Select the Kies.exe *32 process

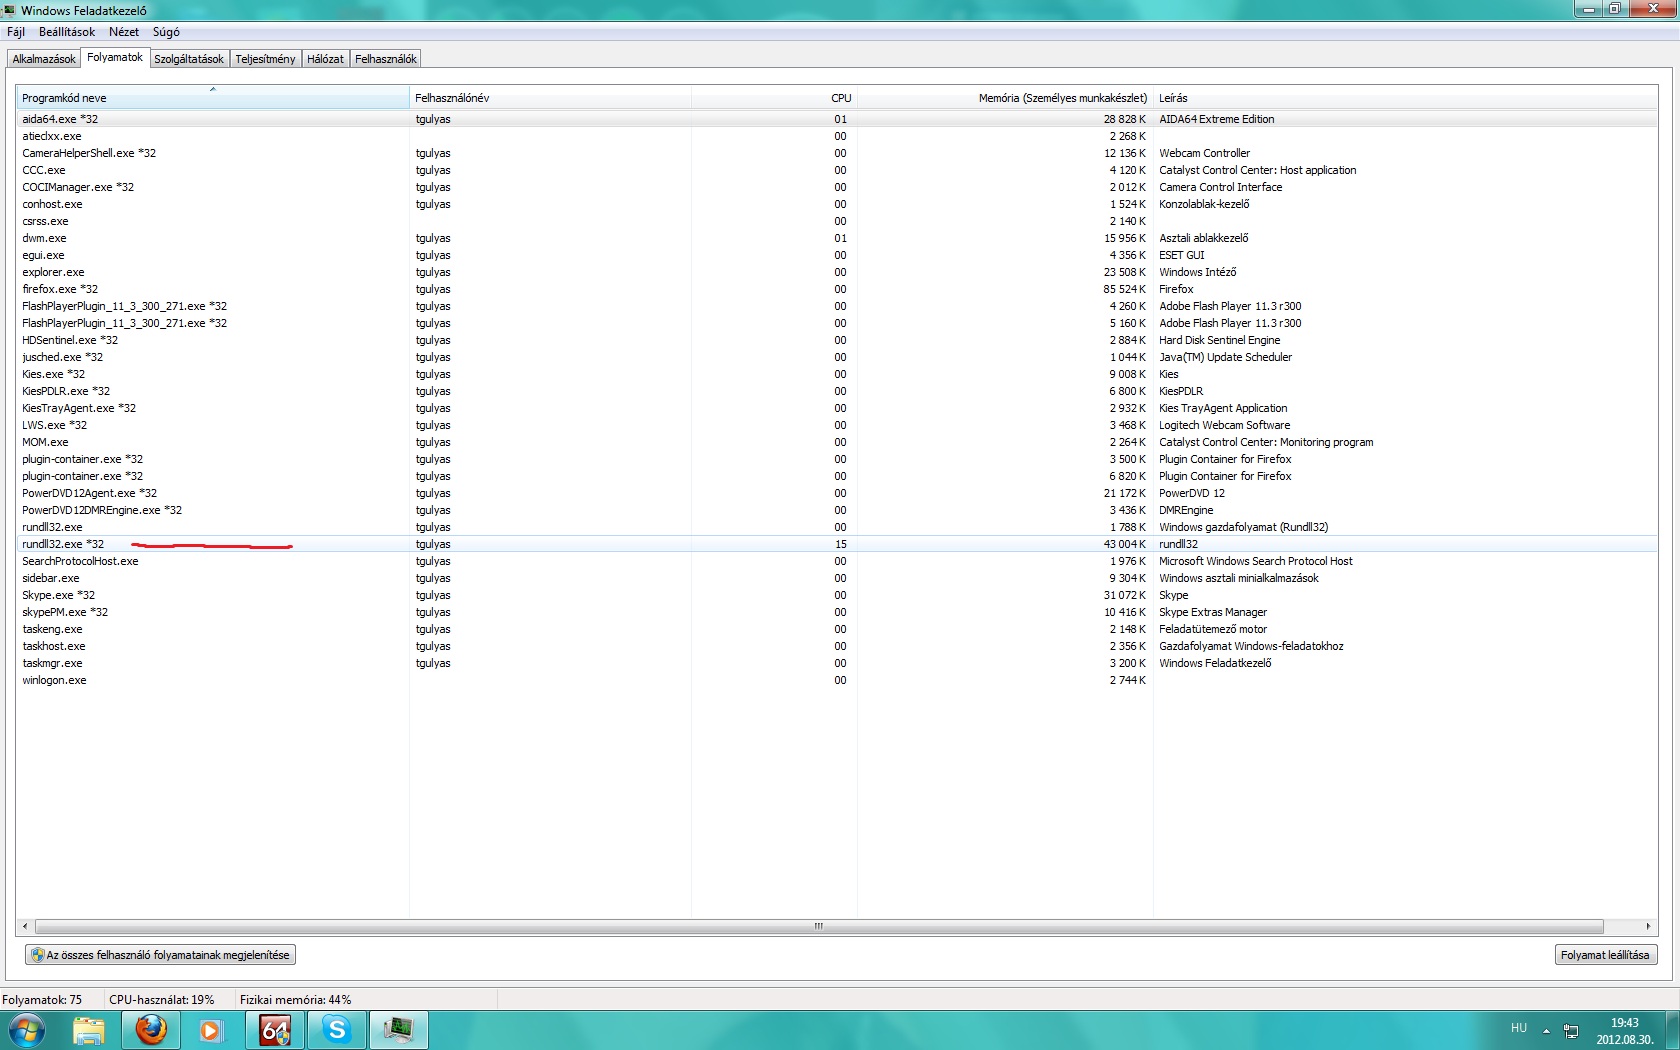point(836,374)
